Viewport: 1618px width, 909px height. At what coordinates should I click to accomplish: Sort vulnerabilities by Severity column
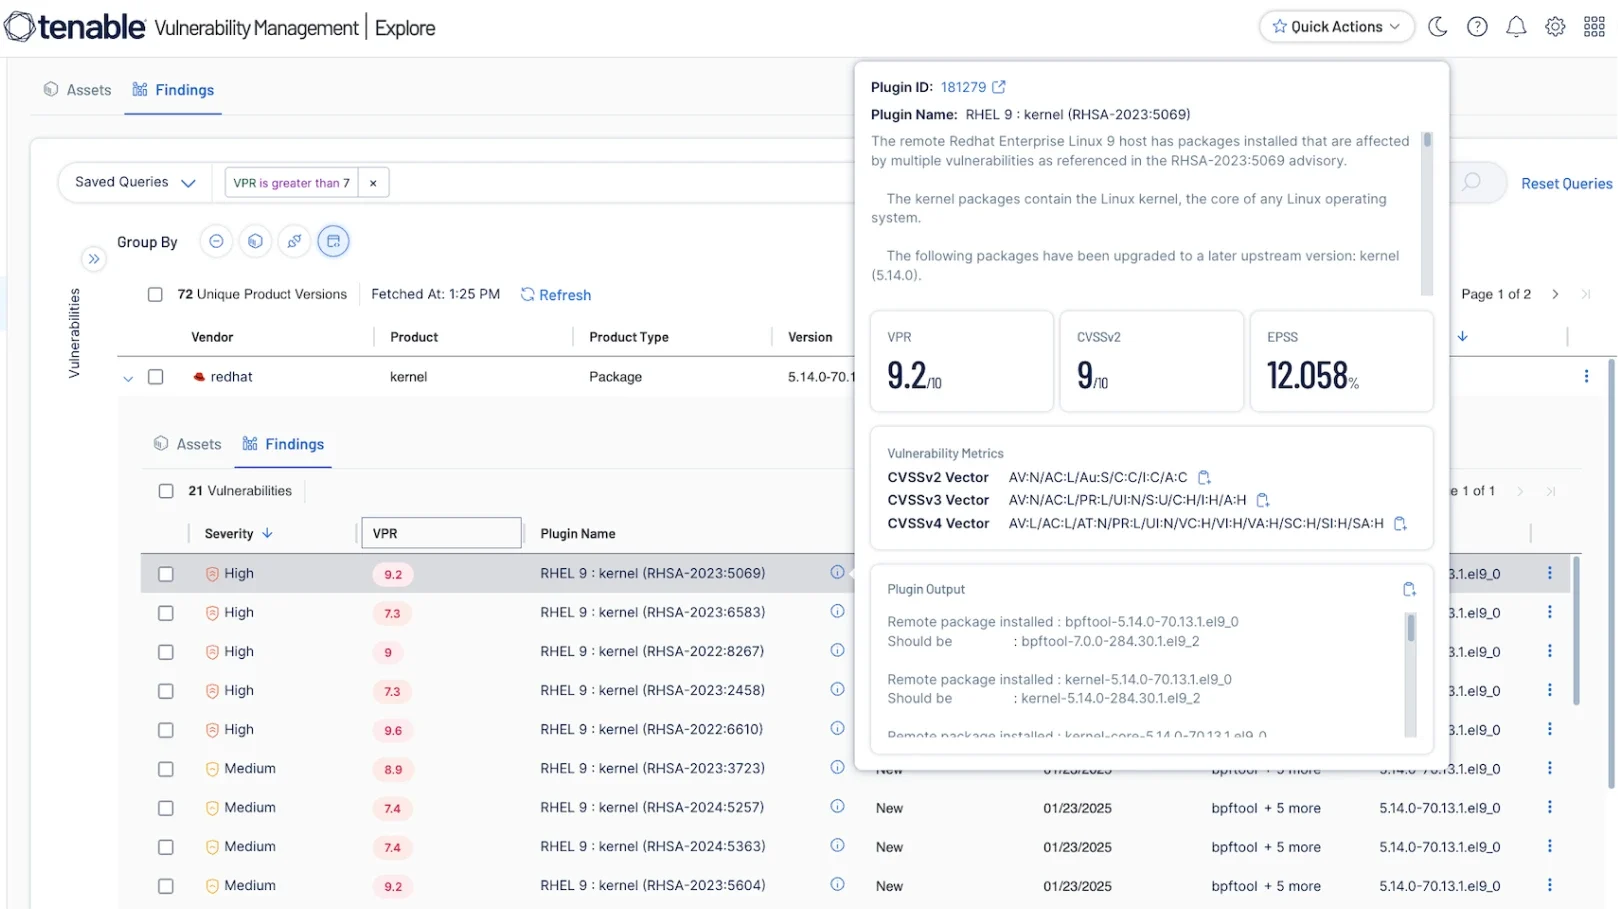click(x=238, y=534)
